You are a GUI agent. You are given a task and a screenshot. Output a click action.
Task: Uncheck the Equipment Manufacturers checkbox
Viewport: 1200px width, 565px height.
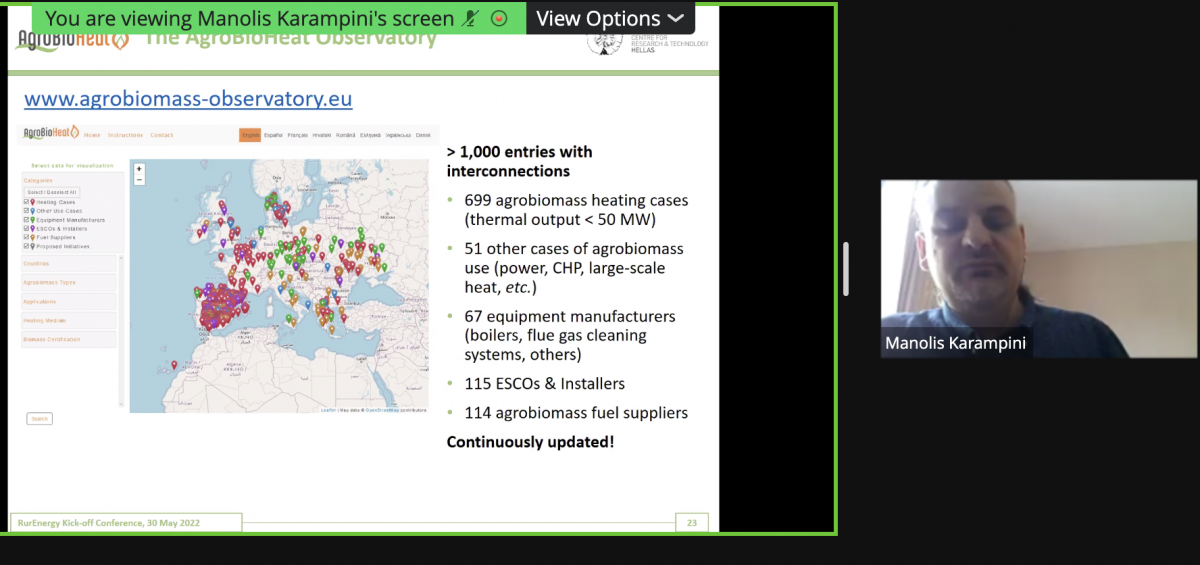tap(26, 220)
